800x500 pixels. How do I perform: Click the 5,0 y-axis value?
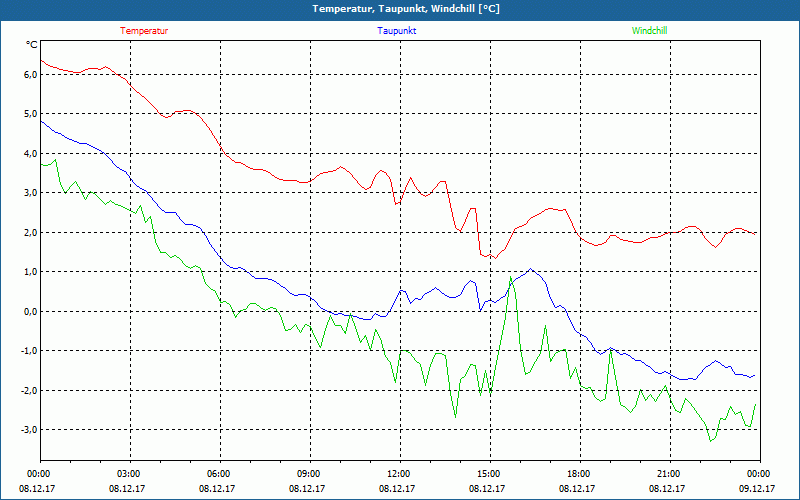(x=31, y=114)
